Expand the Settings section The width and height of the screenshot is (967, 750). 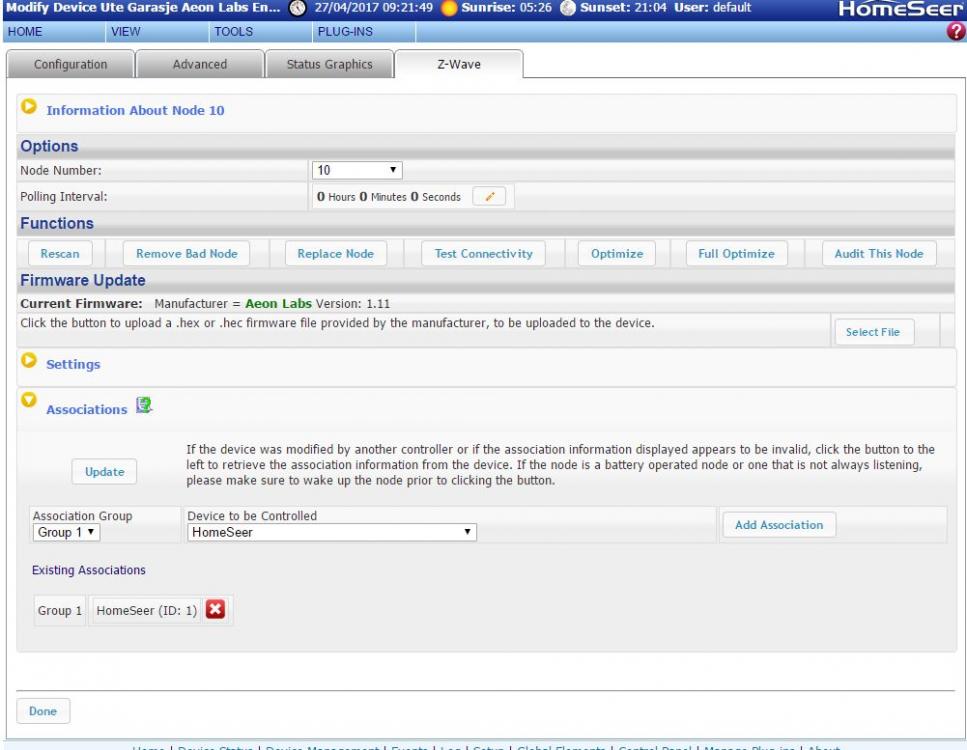point(29,363)
